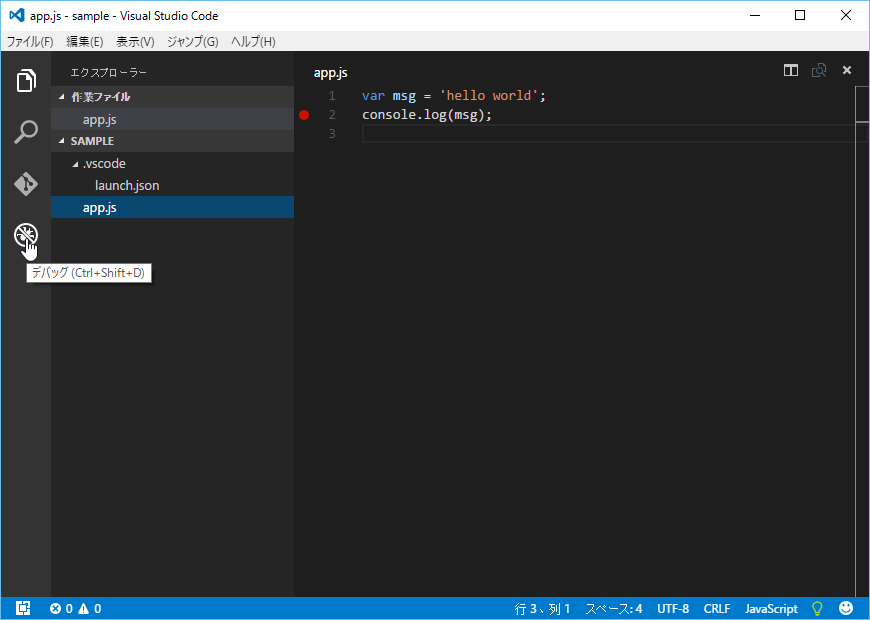Click the lightbulb icon in status bar
The image size is (870, 620).
(x=817, y=608)
